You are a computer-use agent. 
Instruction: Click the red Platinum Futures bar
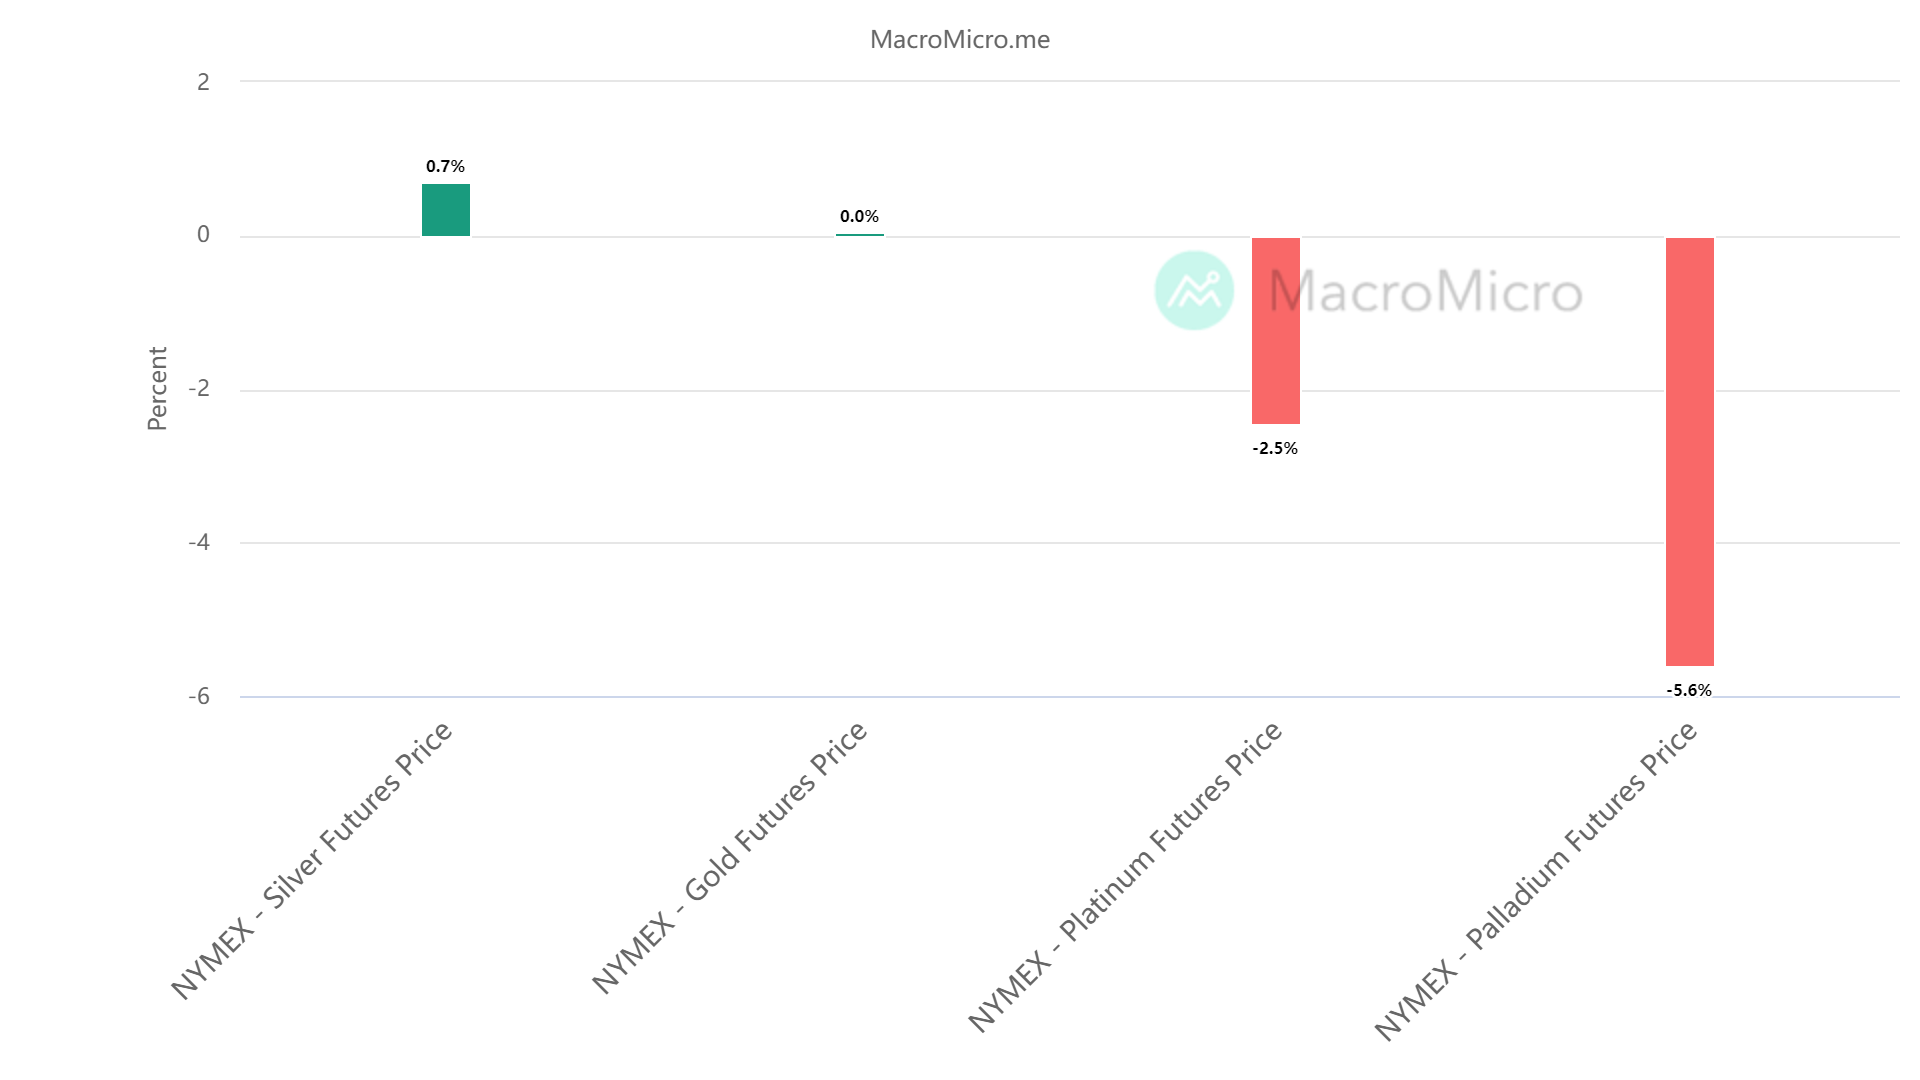(1275, 330)
